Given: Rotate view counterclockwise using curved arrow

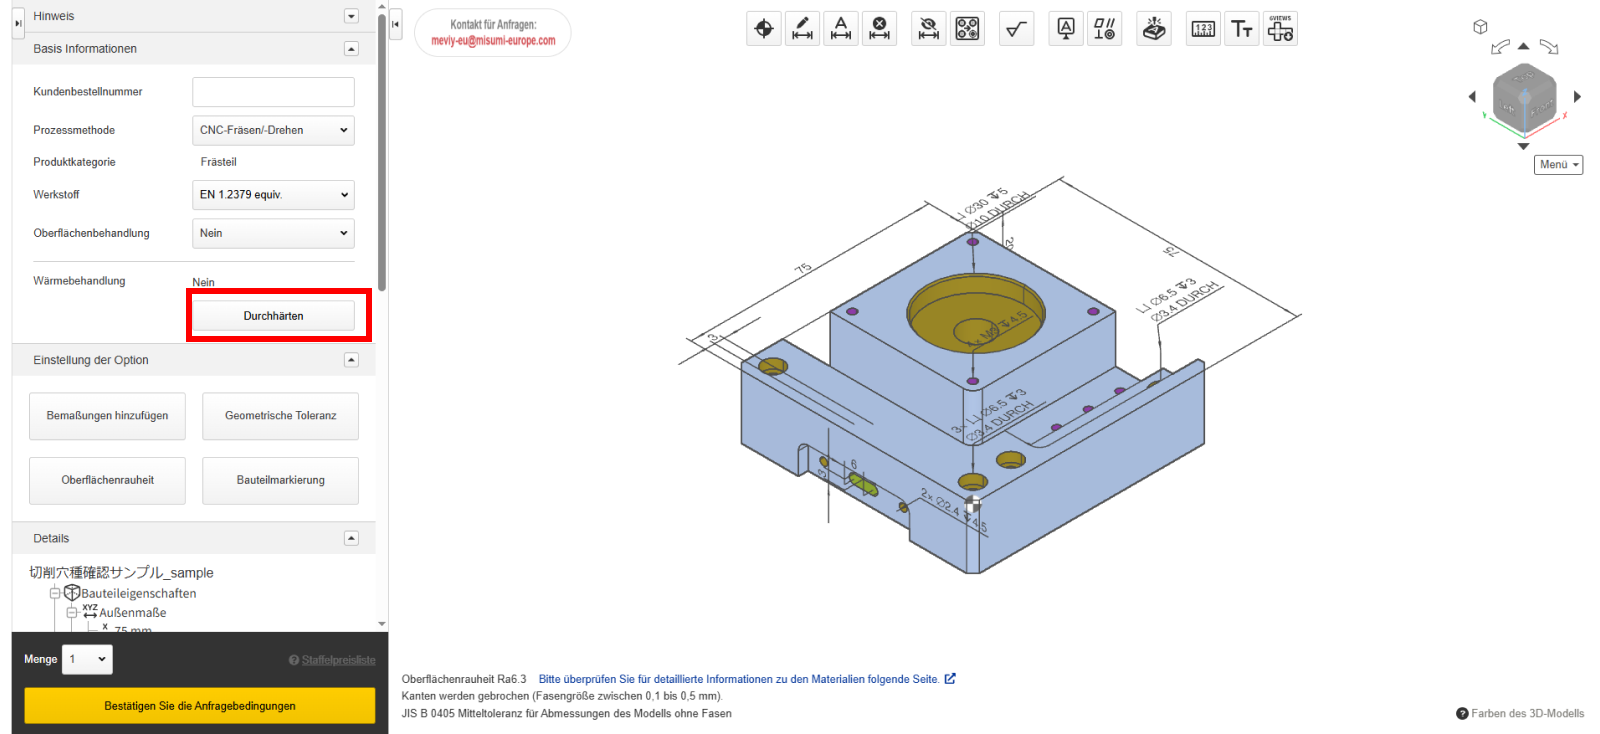Looking at the screenshot, I should coord(1500,47).
